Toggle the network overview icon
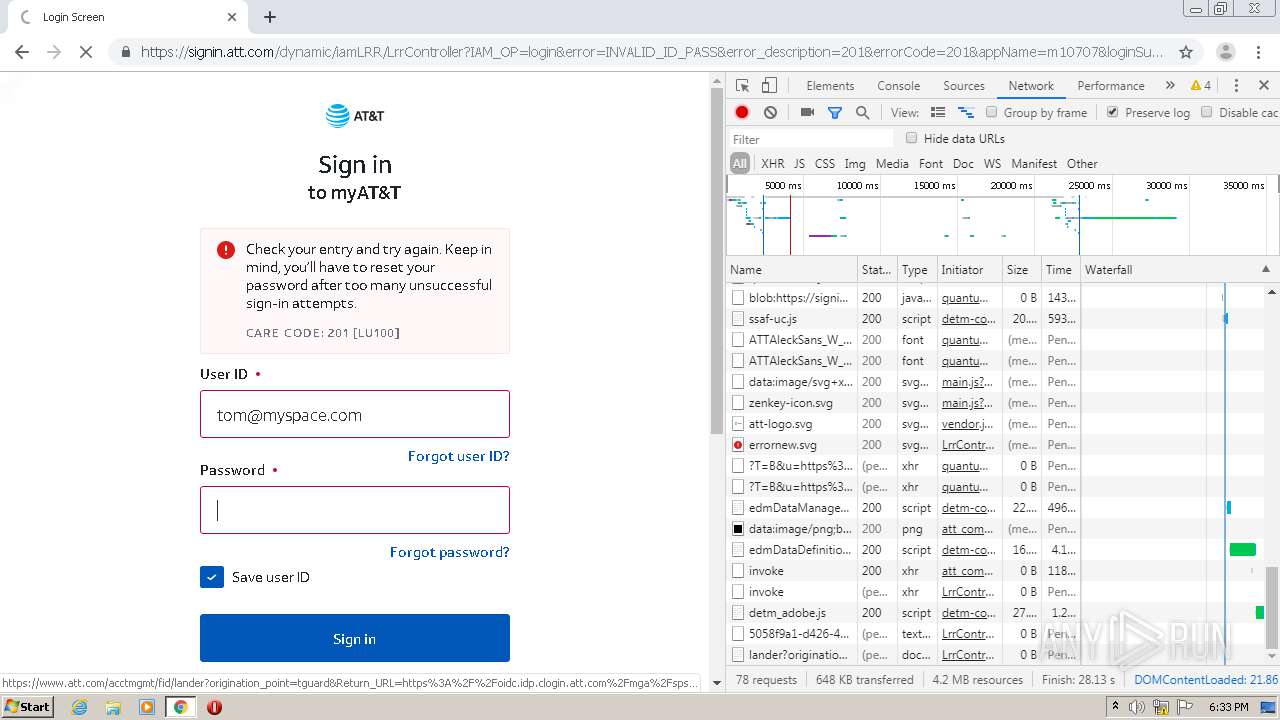 (x=966, y=113)
